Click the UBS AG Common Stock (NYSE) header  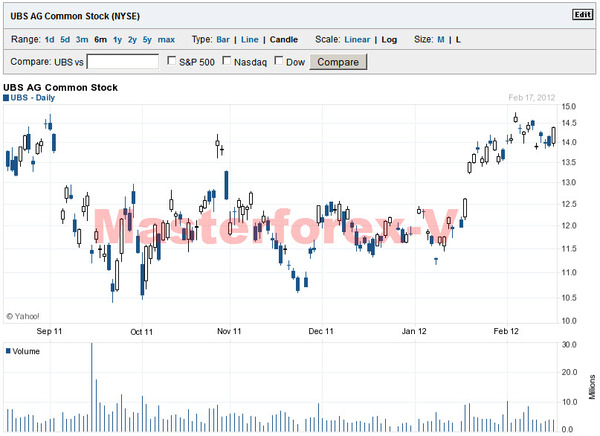(75, 16)
